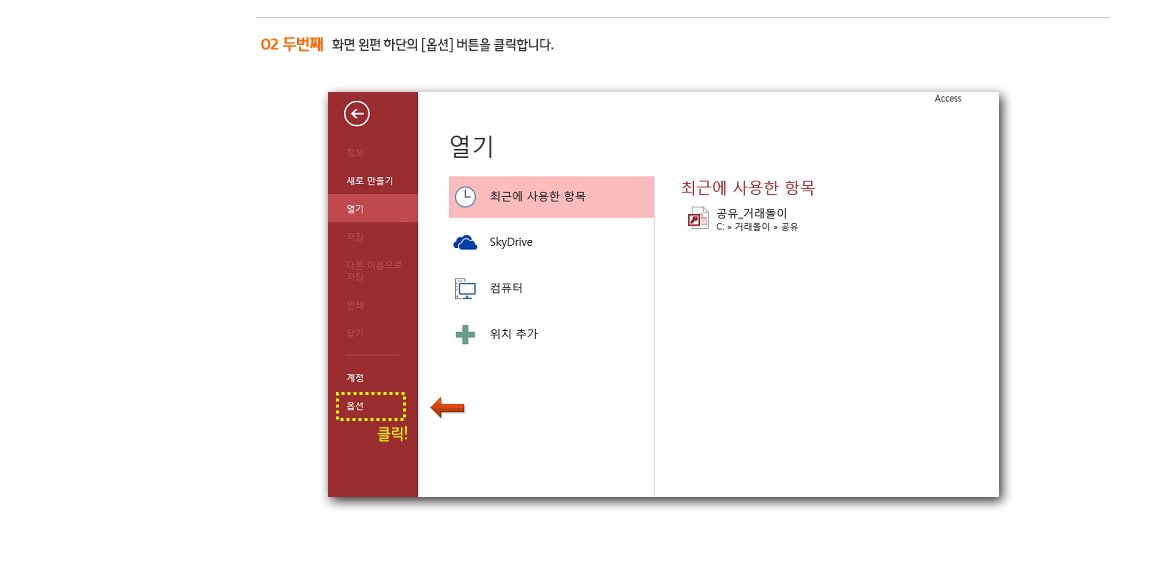Image resolution: width=1150 pixels, height=587 pixels.
Task: Click the clock icon beside 최근에 사용한 항목
Action: pyautogui.click(x=465, y=197)
